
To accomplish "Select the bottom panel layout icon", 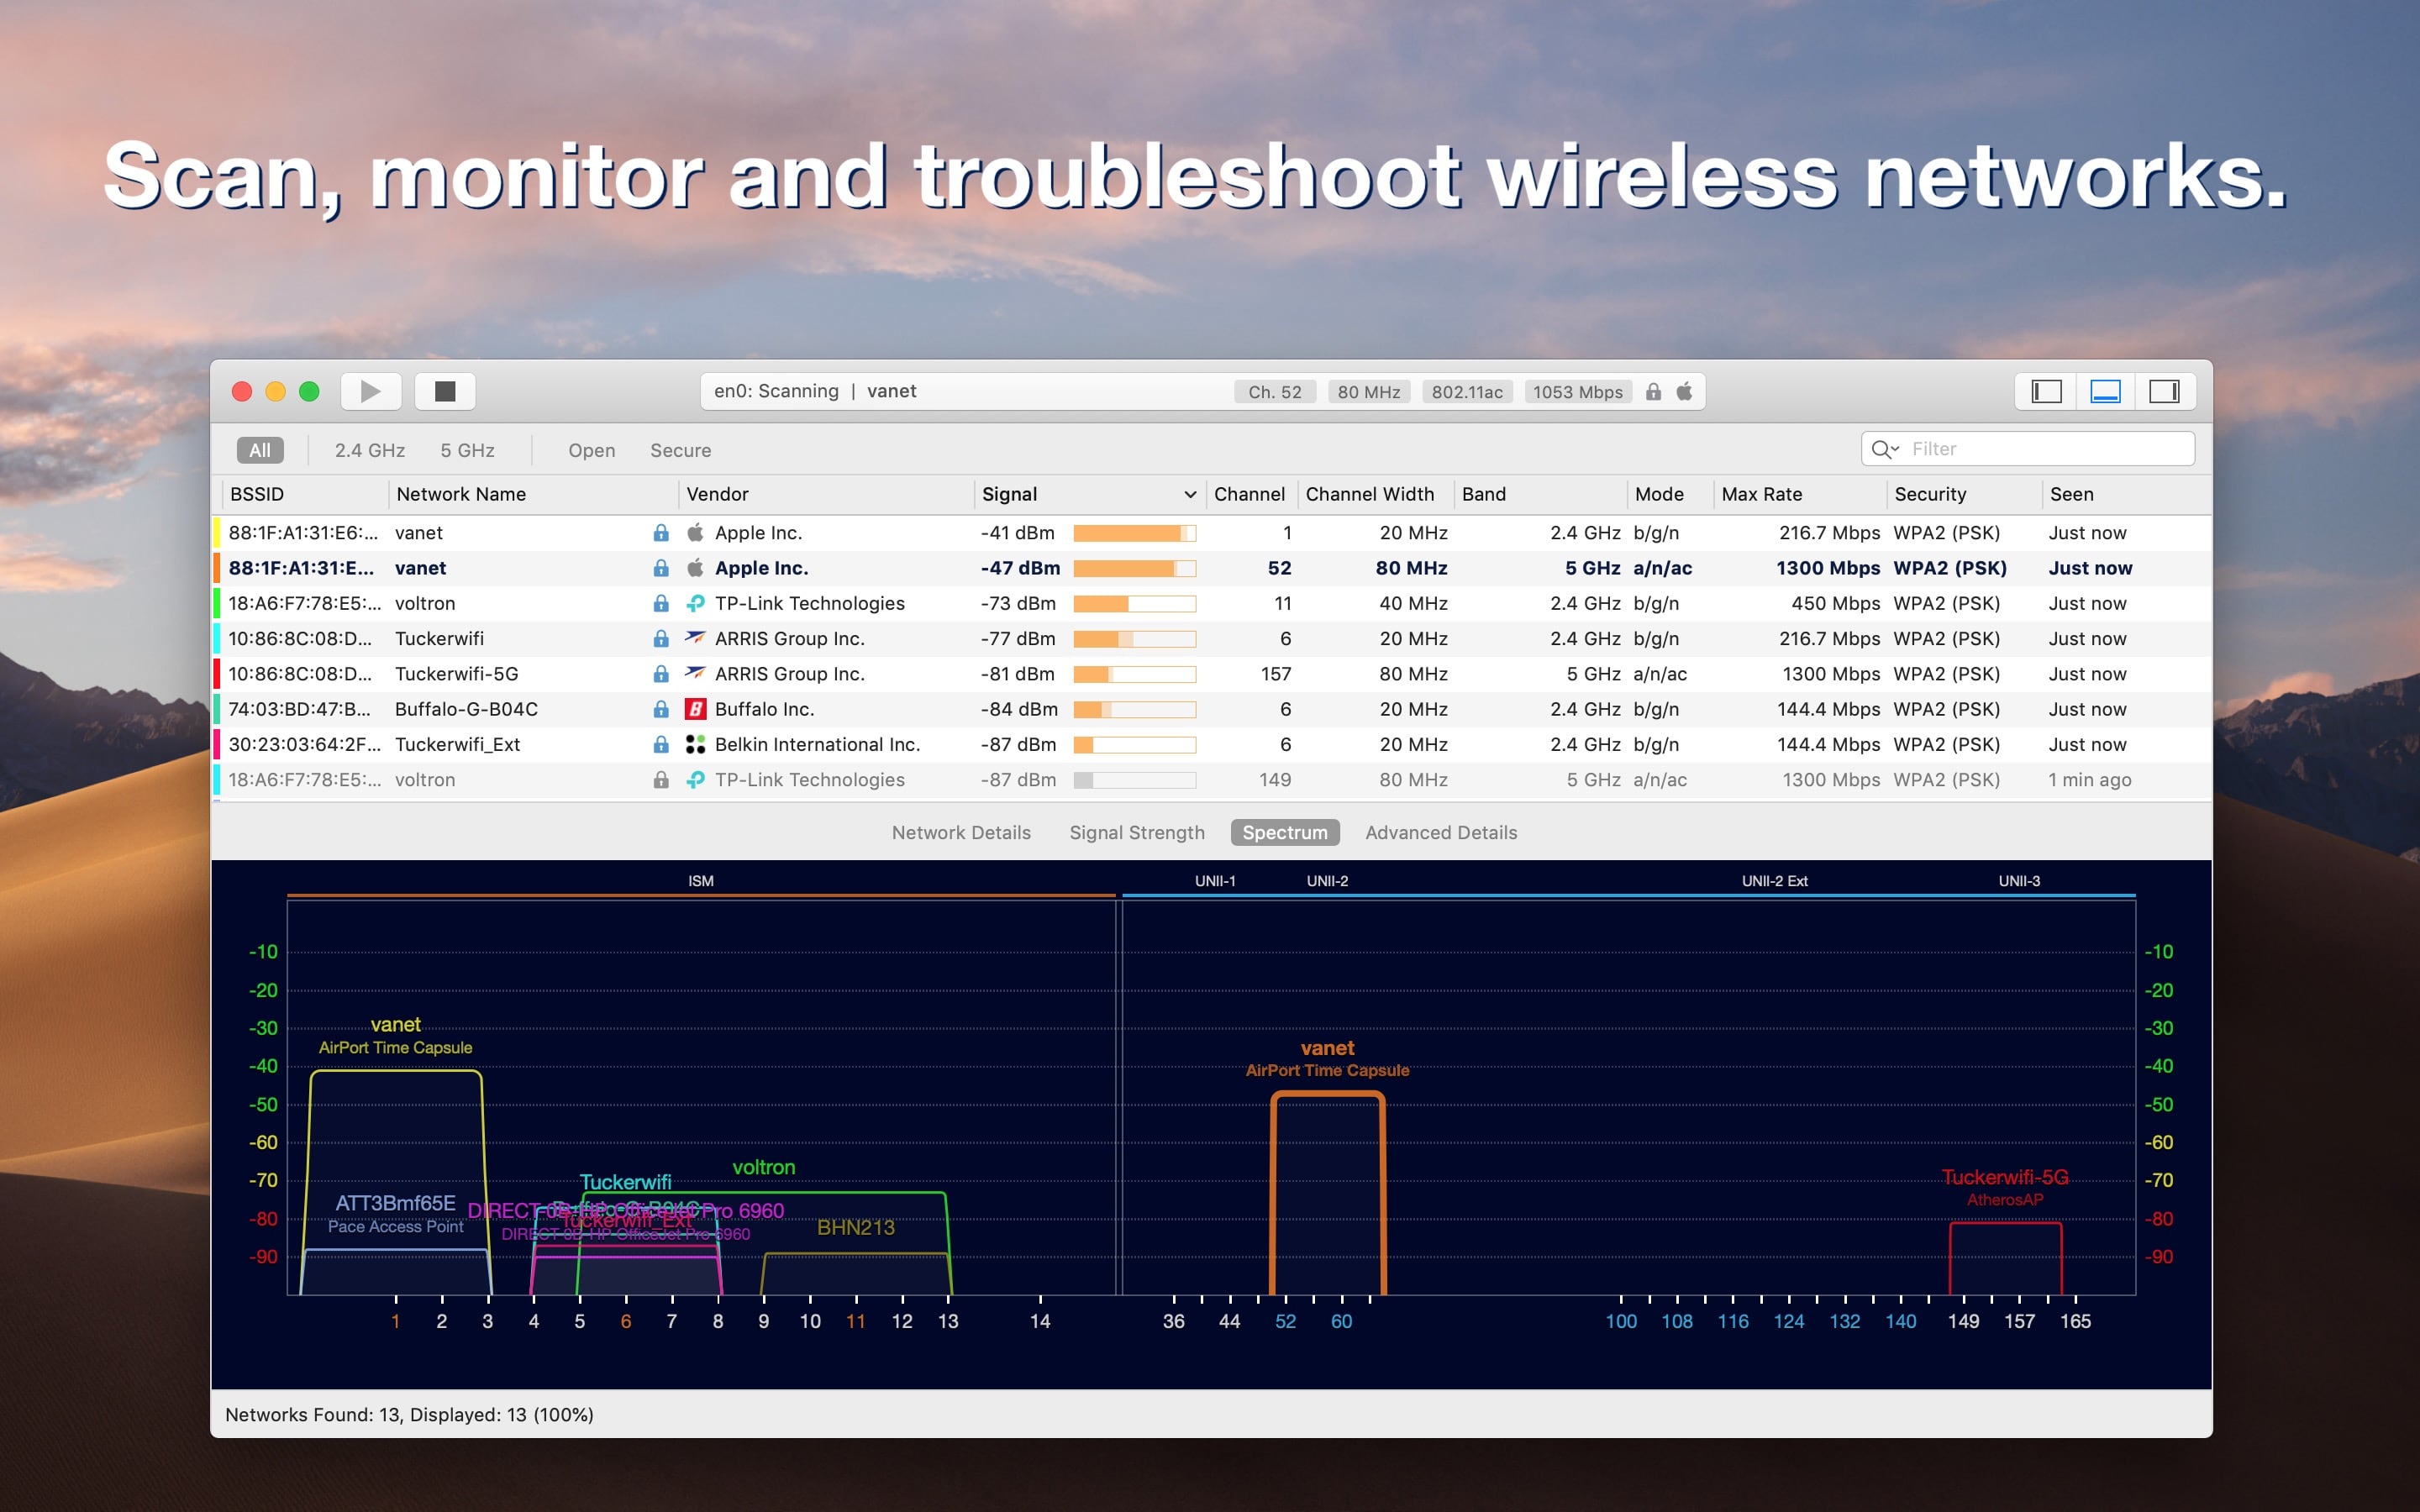I will [x=2106, y=391].
